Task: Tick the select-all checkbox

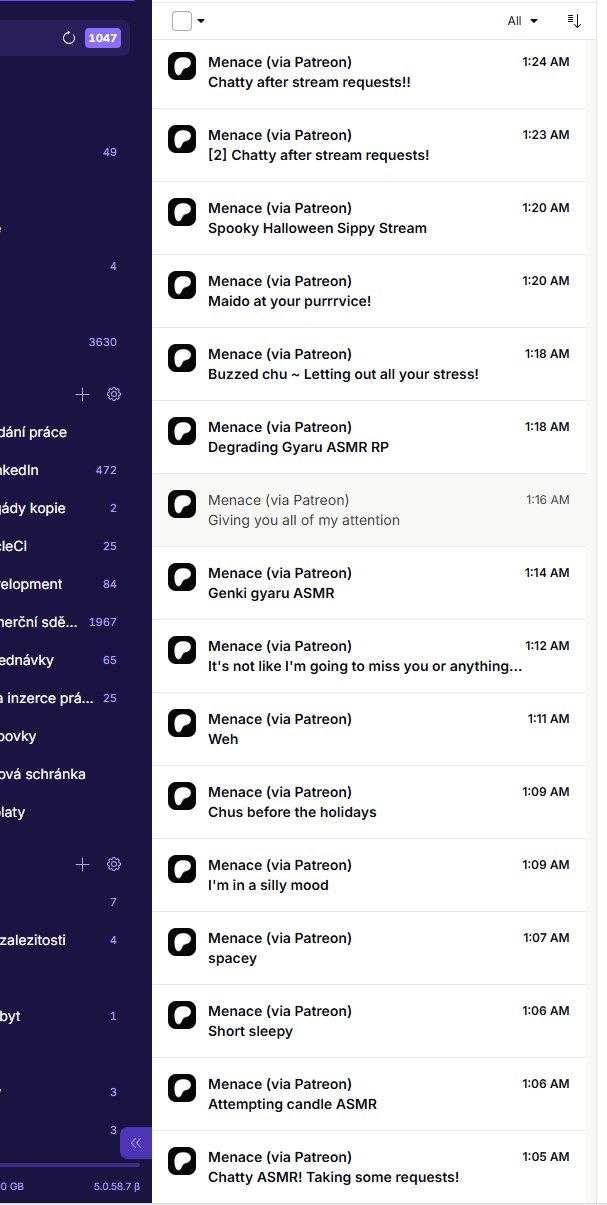Action: pos(181,21)
